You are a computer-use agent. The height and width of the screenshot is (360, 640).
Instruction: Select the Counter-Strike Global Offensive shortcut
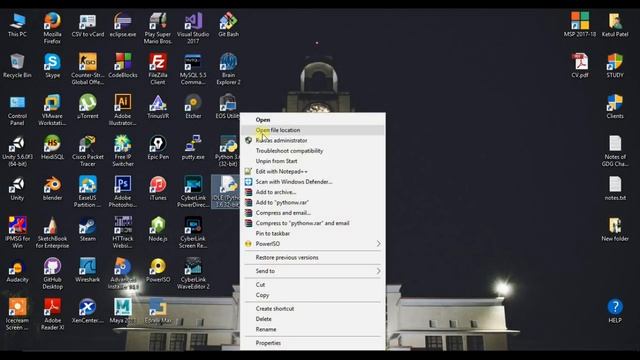pyautogui.click(x=87, y=69)
